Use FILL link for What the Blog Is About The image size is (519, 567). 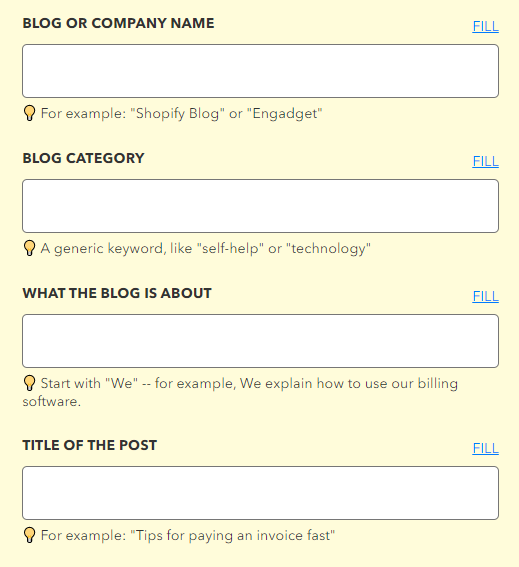[x=485, y=296]
